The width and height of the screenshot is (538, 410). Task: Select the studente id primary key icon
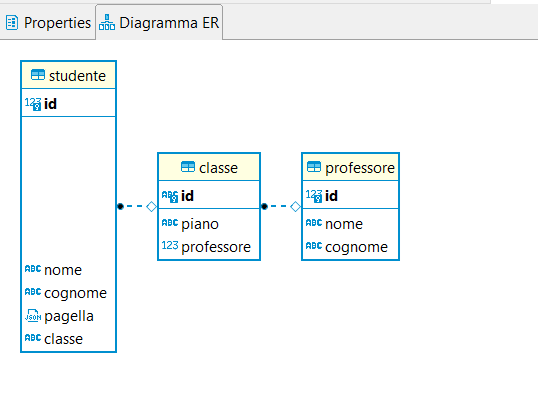click(33, 104)
